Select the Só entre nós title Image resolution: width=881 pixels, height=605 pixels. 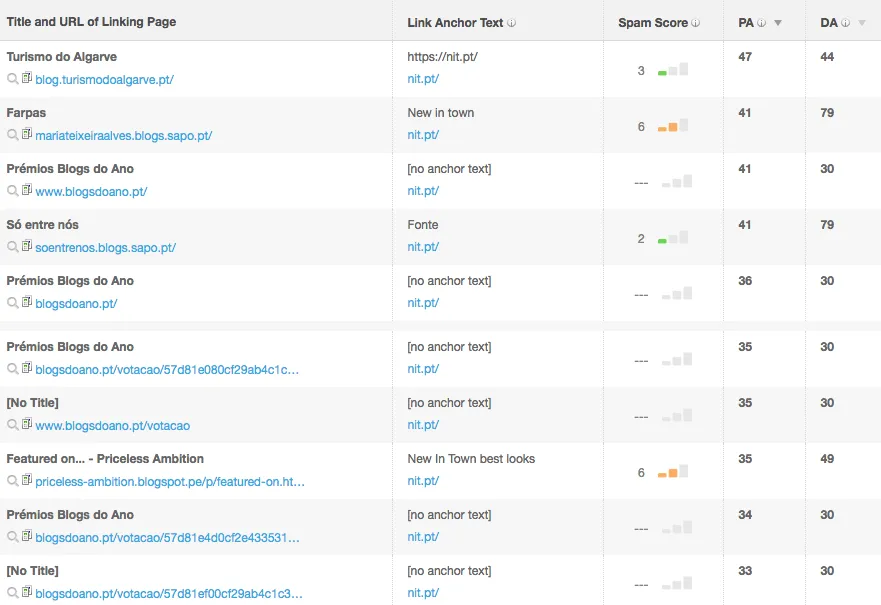point(43,225)
